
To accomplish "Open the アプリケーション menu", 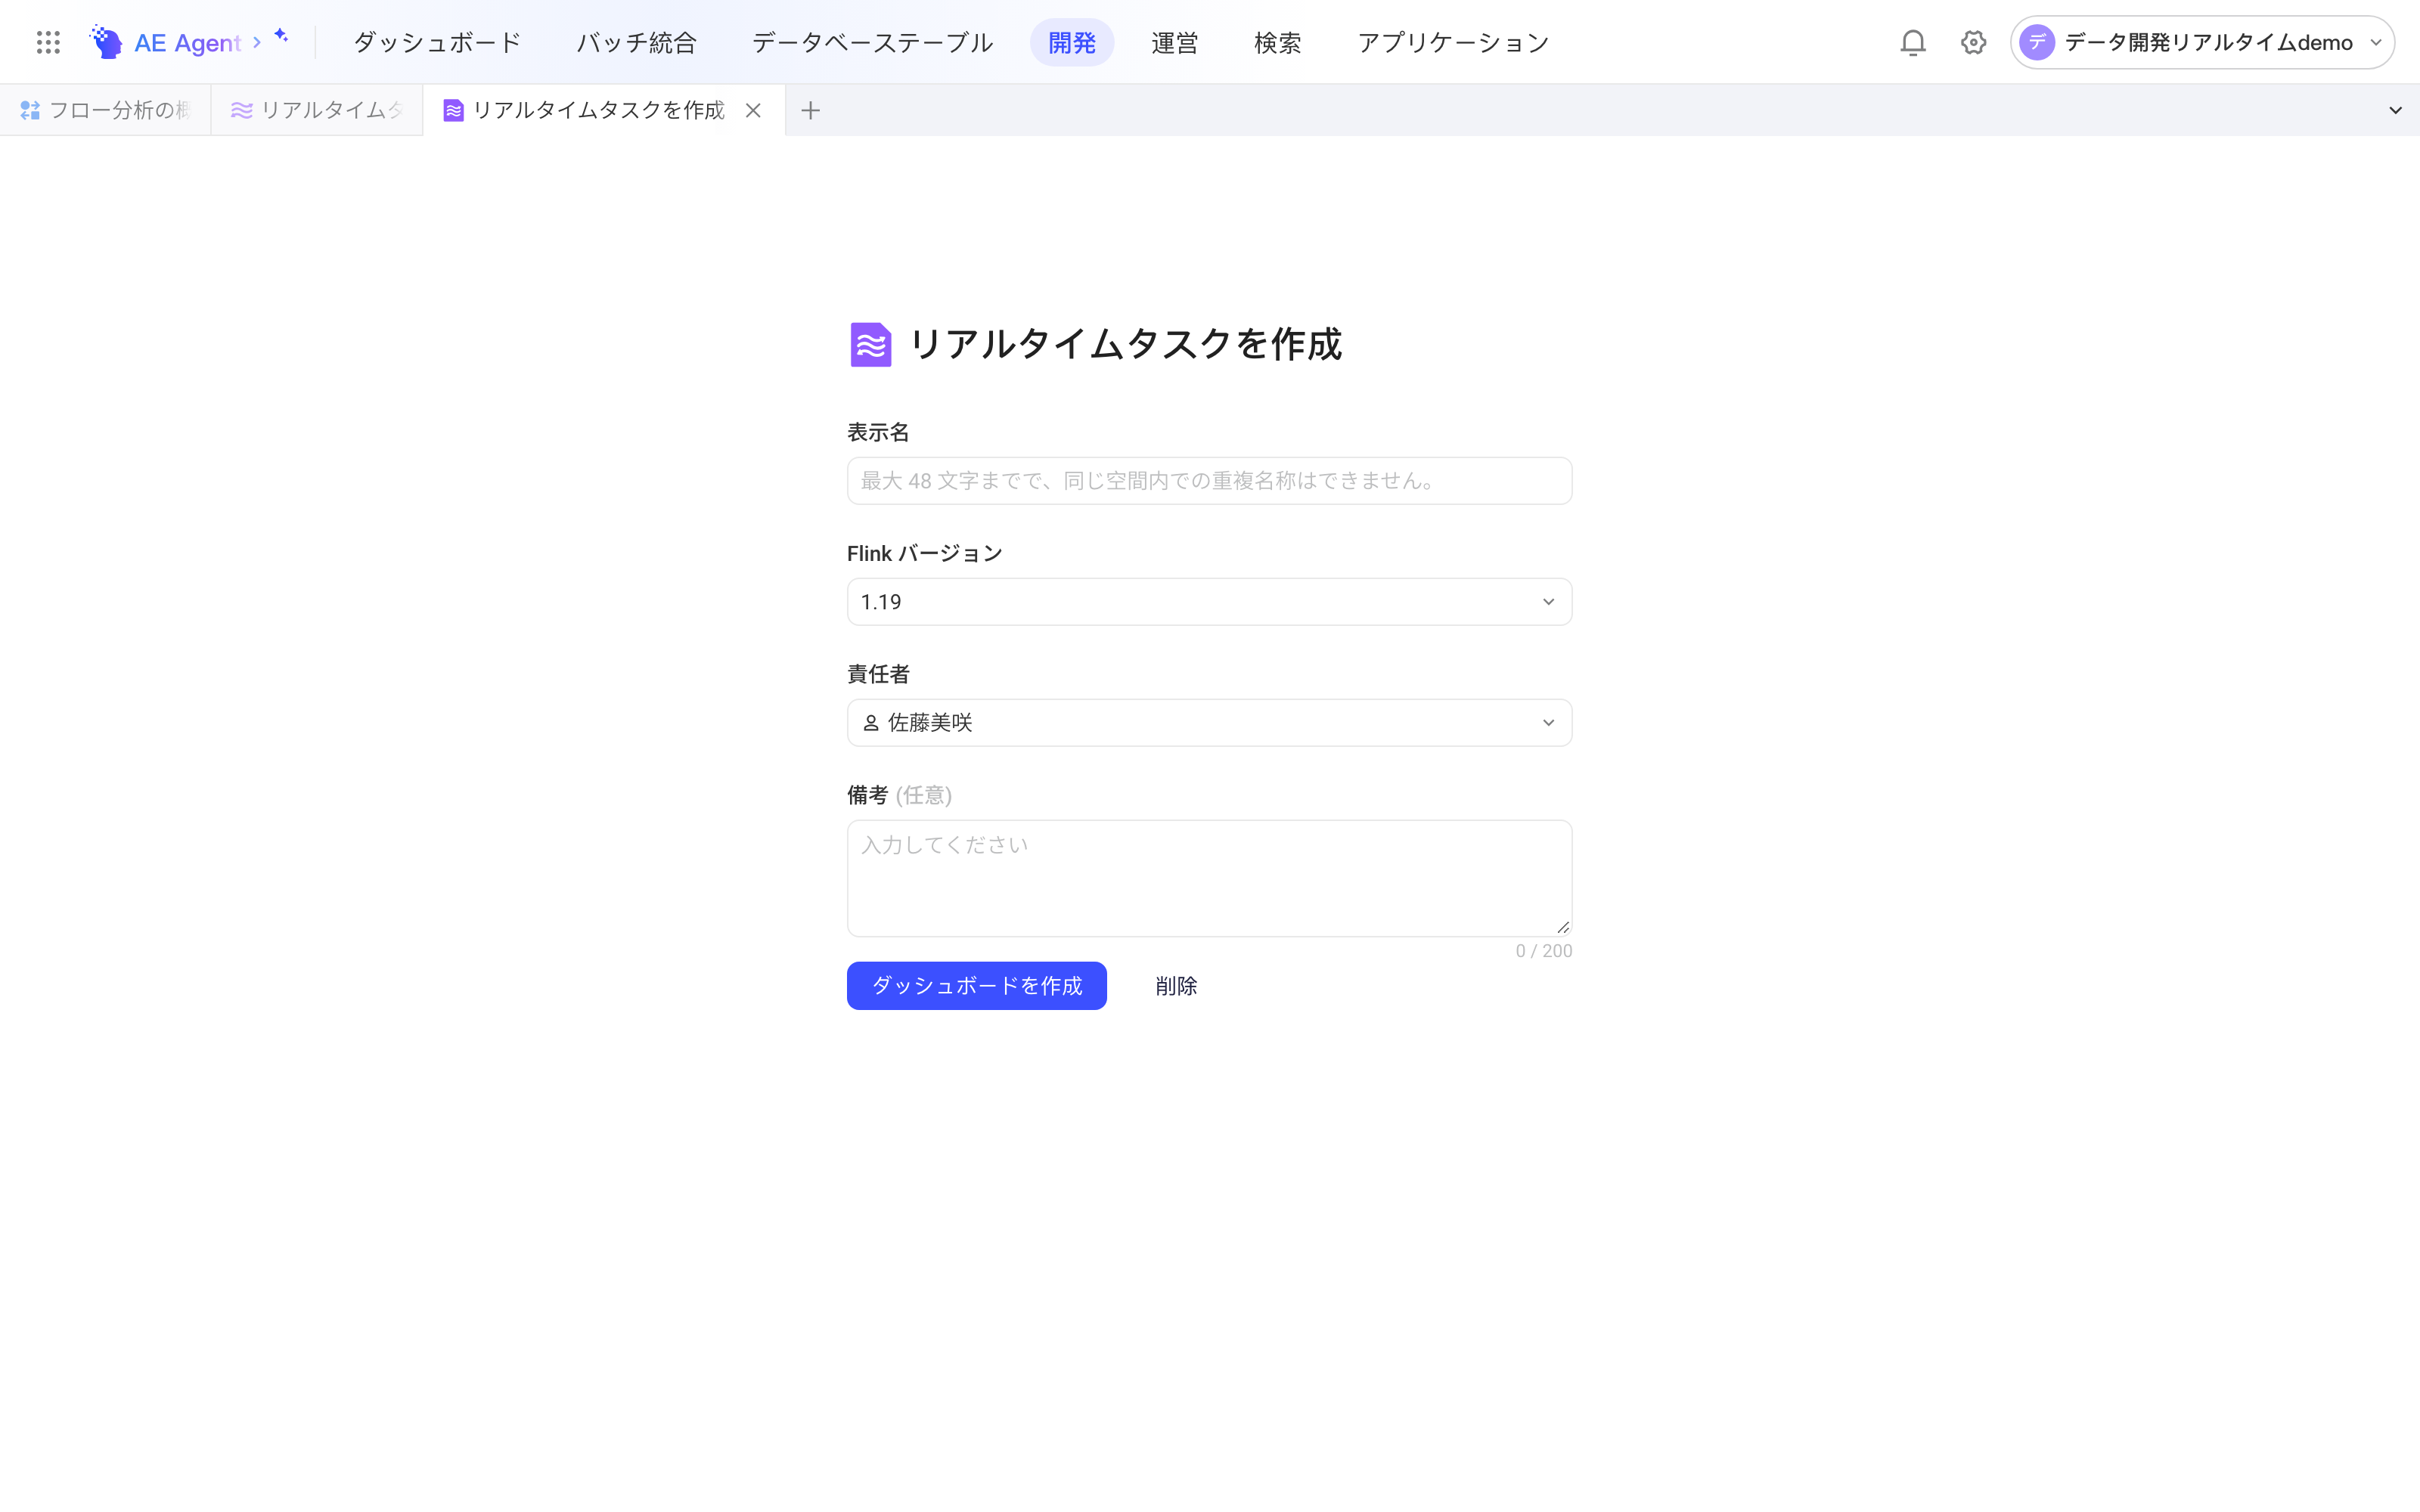I will coord(1453,42).
